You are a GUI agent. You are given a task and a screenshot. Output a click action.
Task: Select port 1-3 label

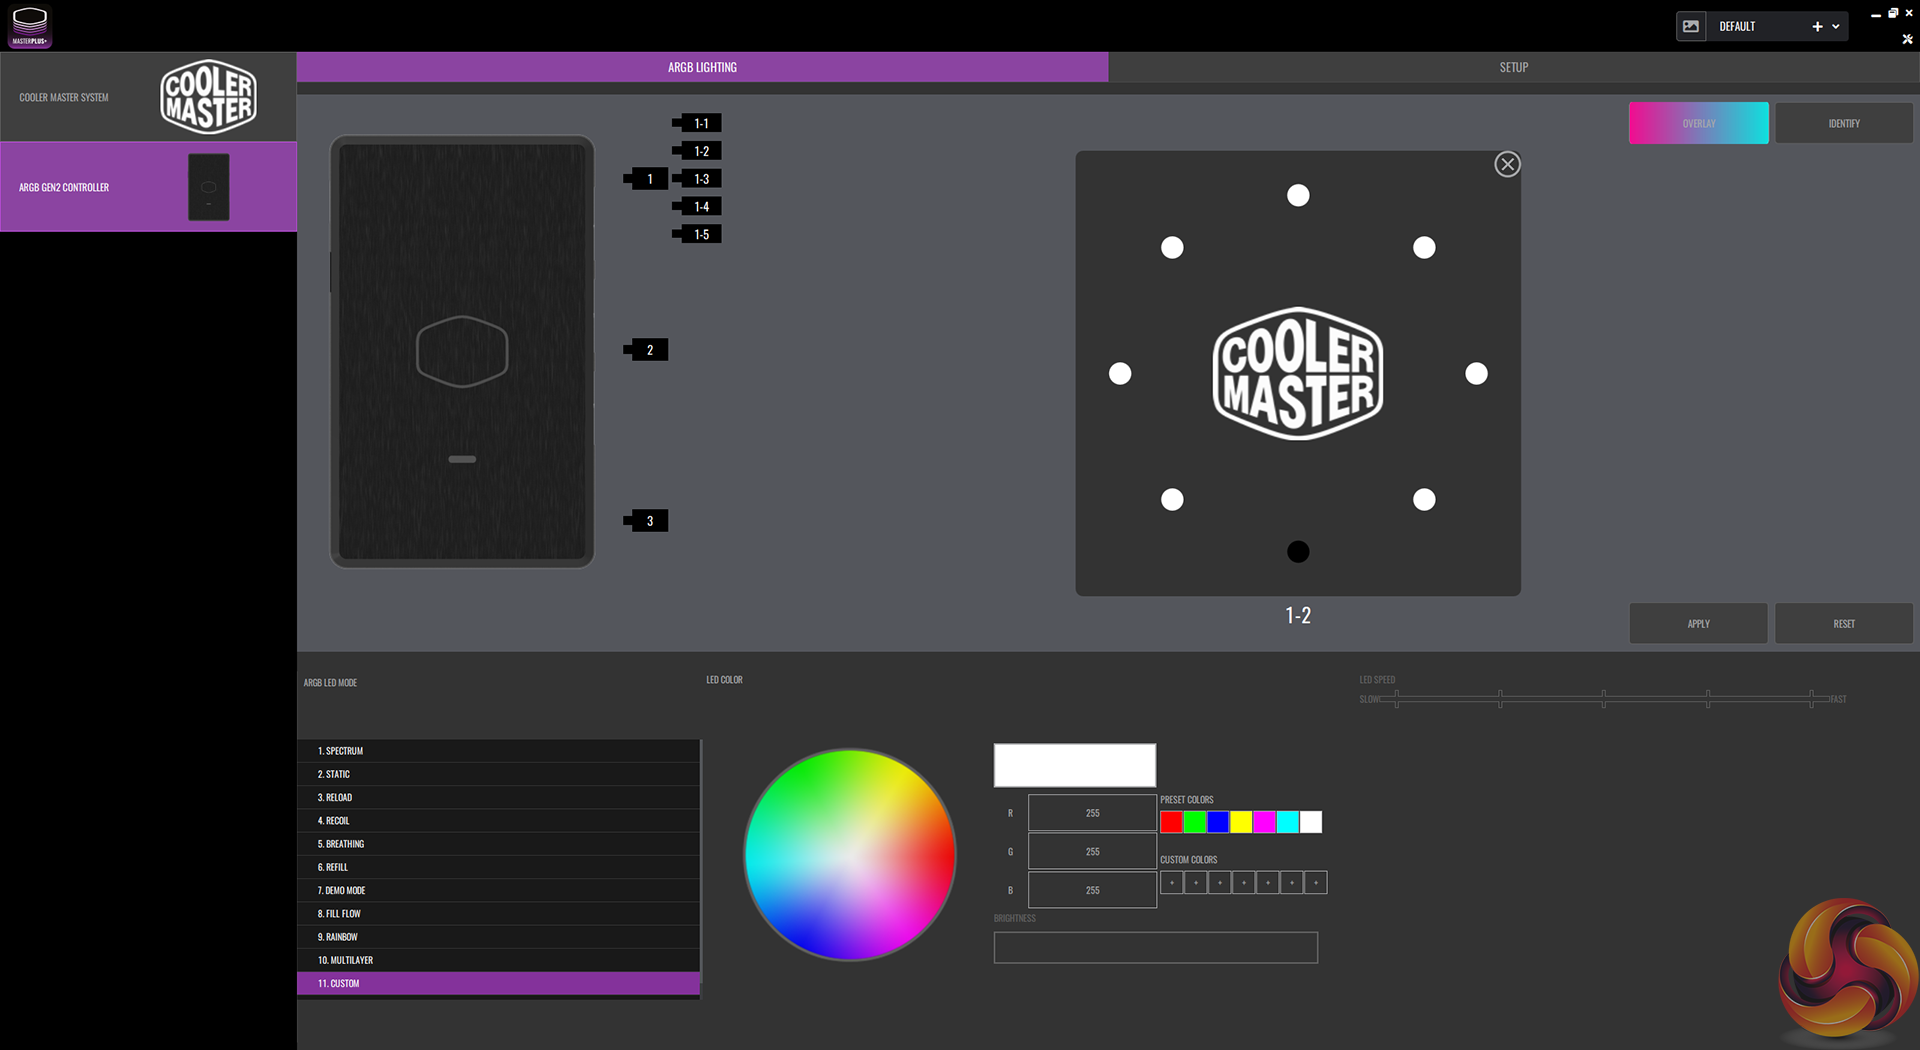click(x=699, y=179)
